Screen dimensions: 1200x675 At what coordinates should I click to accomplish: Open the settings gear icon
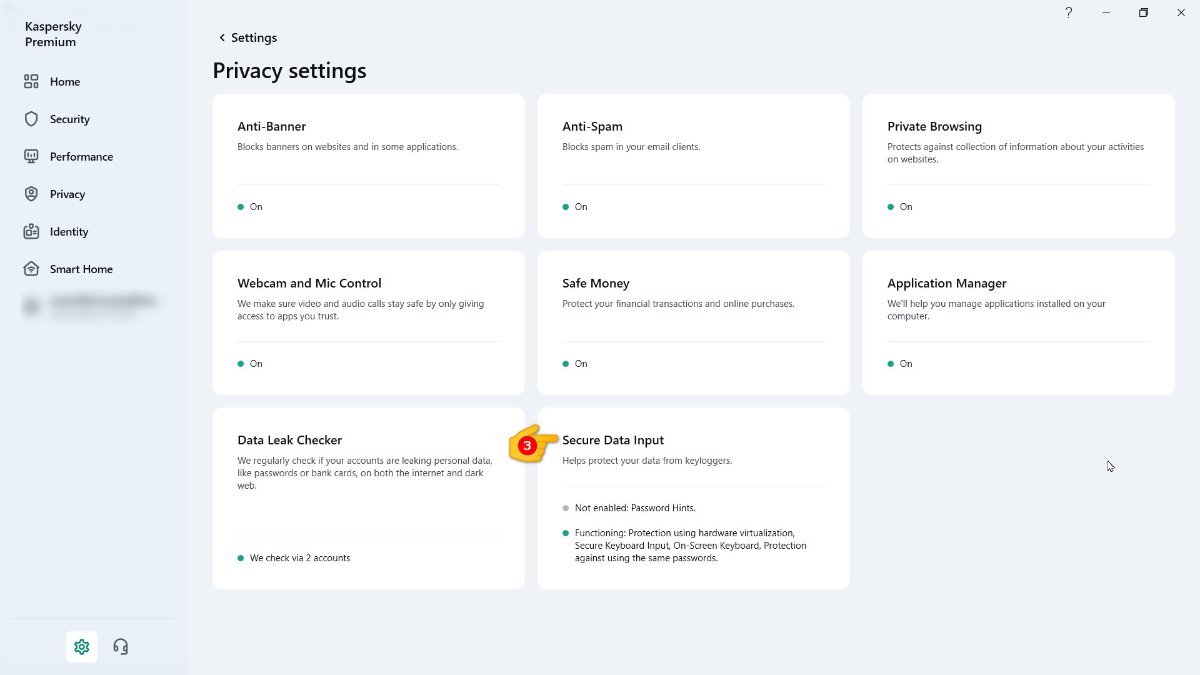(82, 647)
